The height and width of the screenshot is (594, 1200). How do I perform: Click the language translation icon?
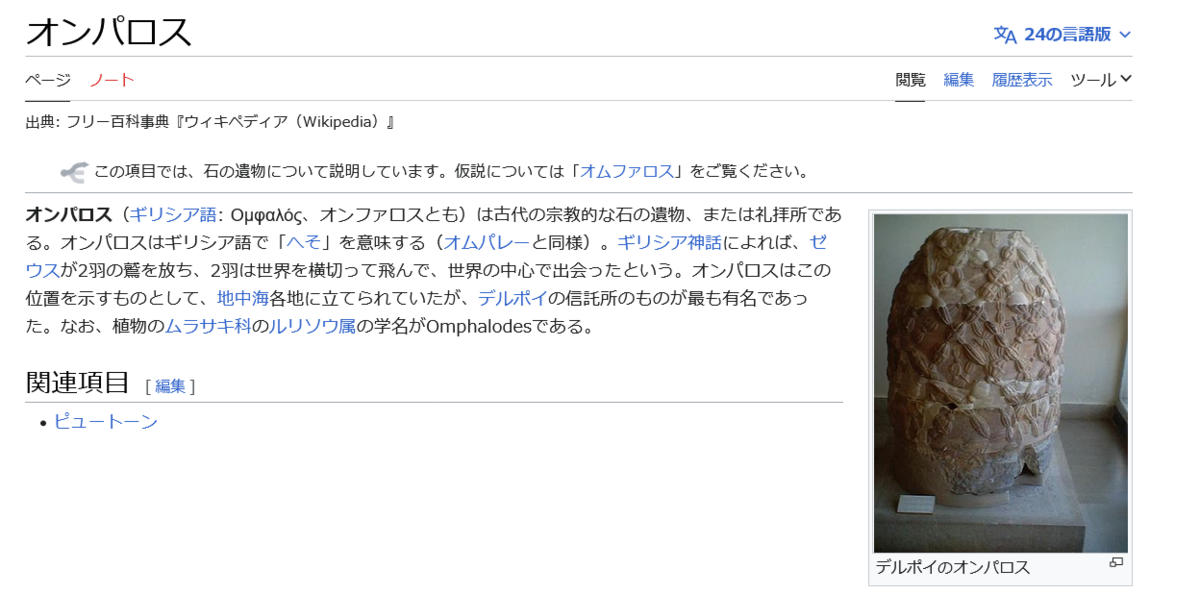1005,34
